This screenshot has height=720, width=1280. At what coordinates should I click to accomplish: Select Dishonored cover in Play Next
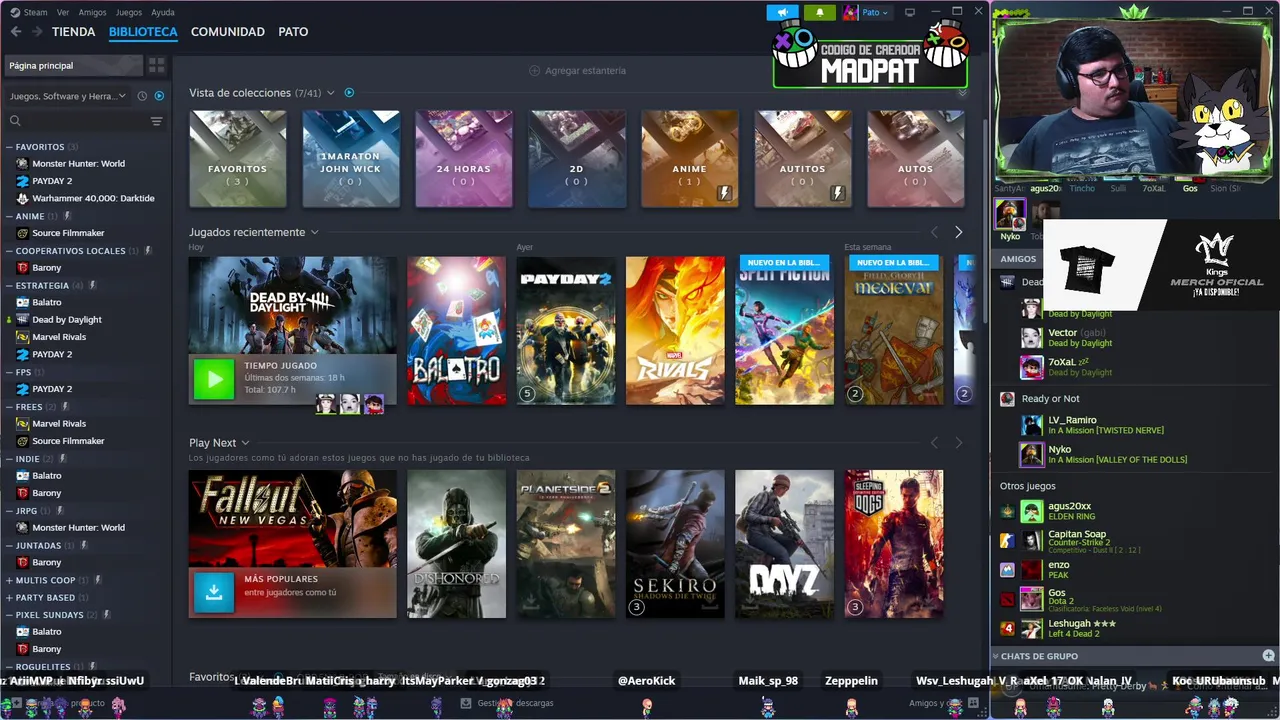(x=456, y=544)
